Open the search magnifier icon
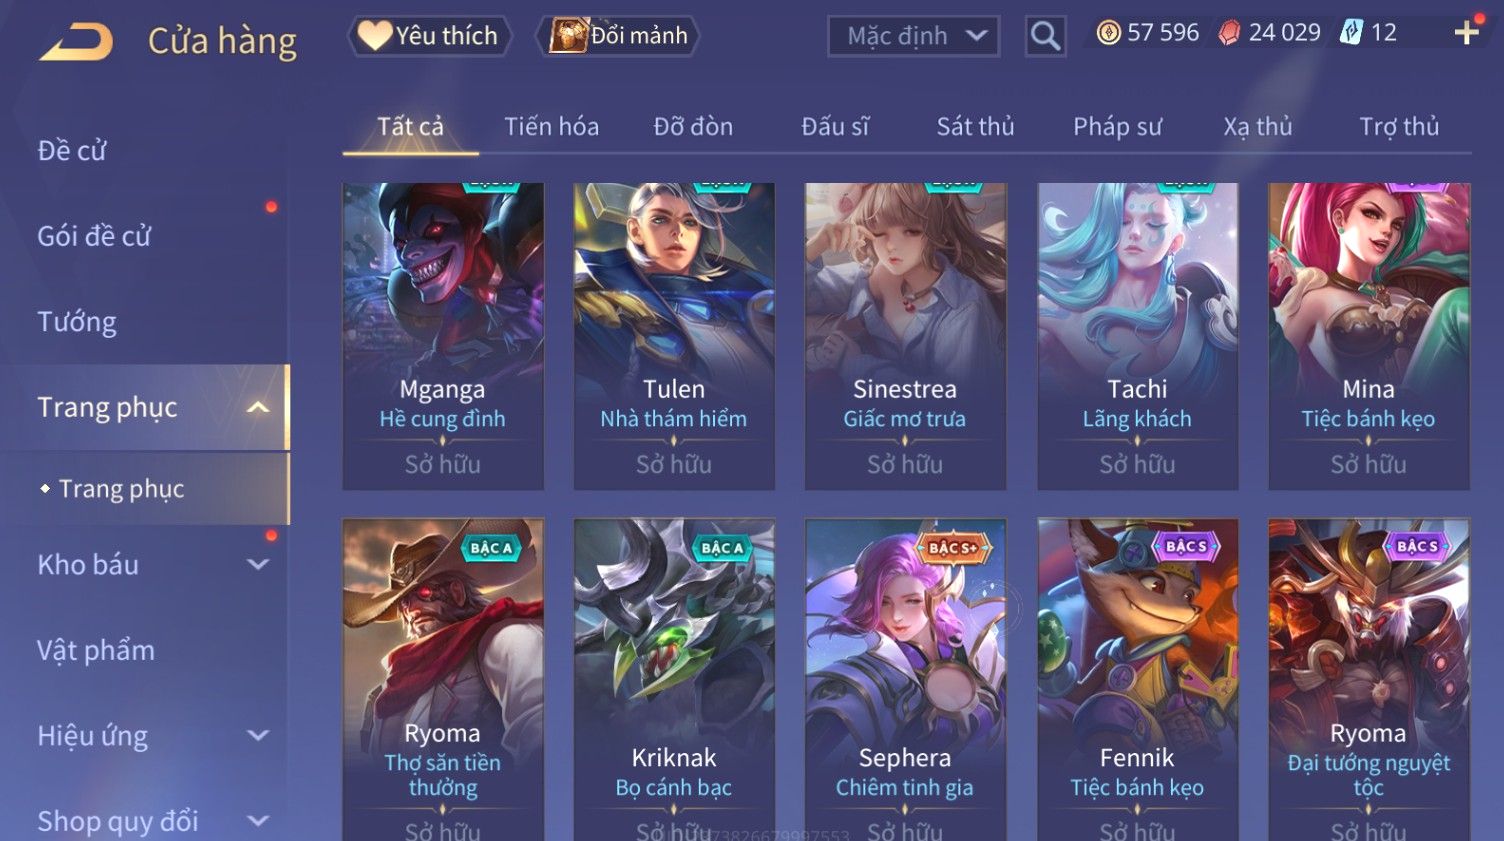 pyautogui.click(x=1045, y=36)
